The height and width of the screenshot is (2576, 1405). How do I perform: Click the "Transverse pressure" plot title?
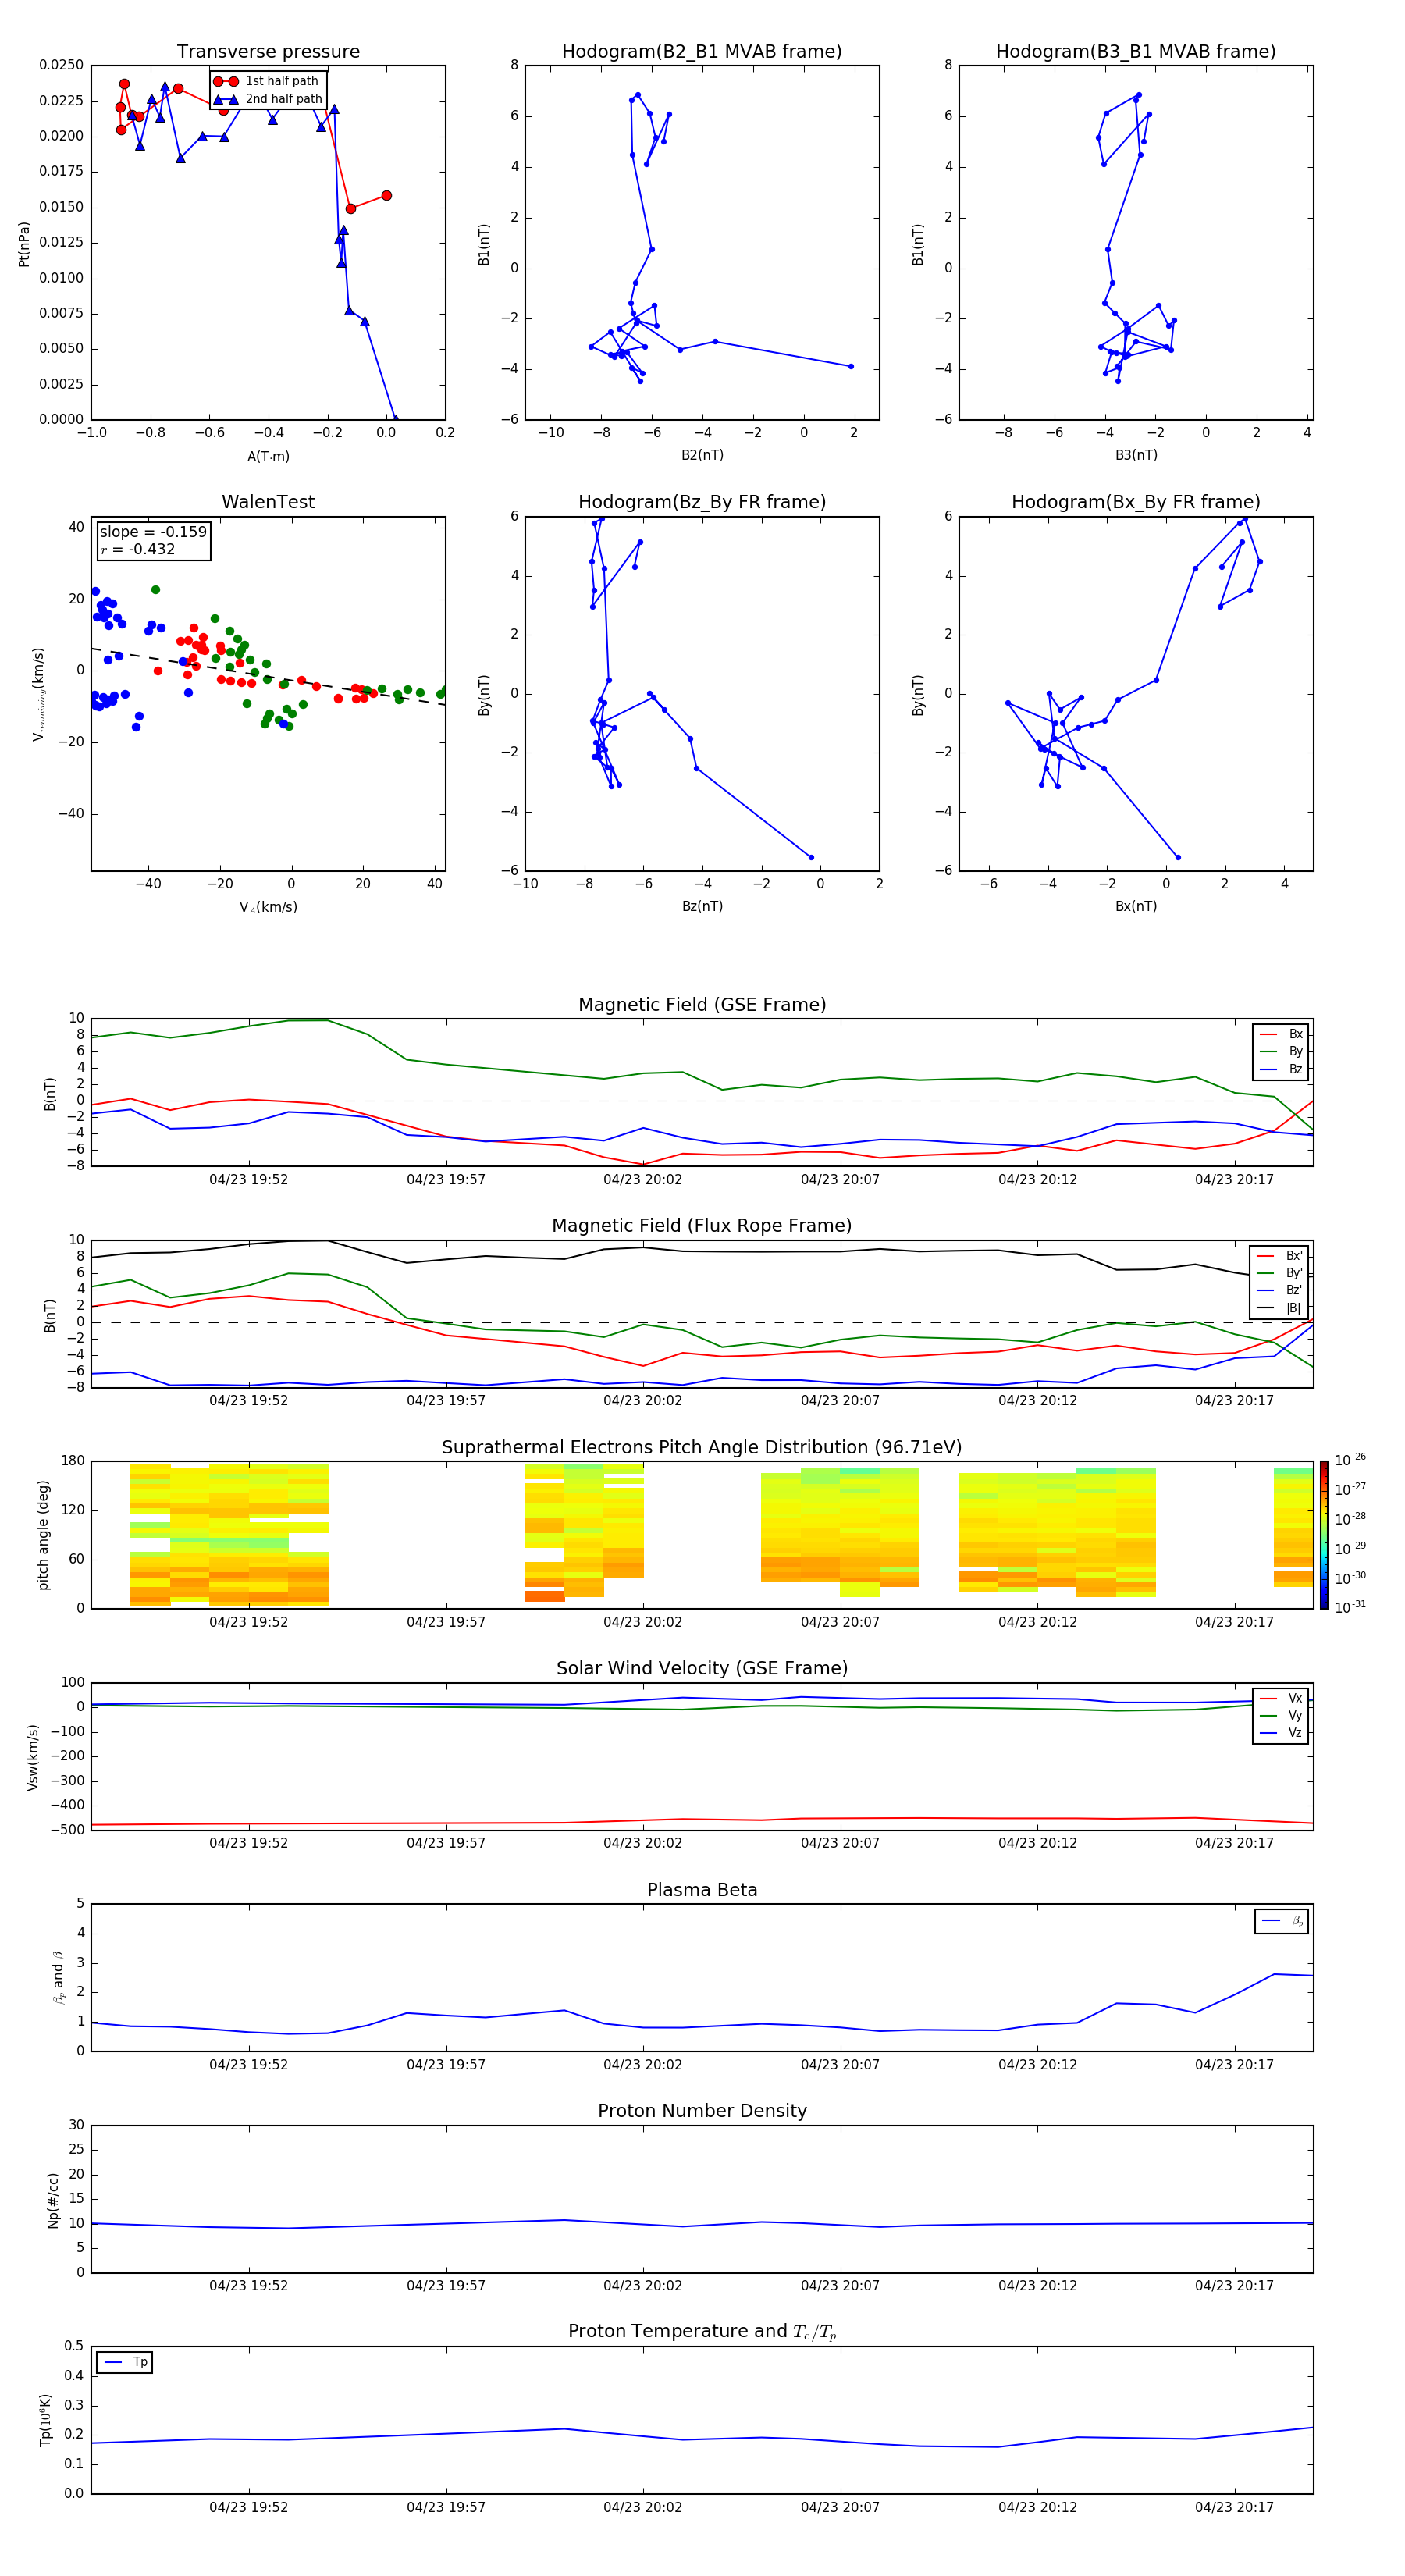(x=268, y=51)
